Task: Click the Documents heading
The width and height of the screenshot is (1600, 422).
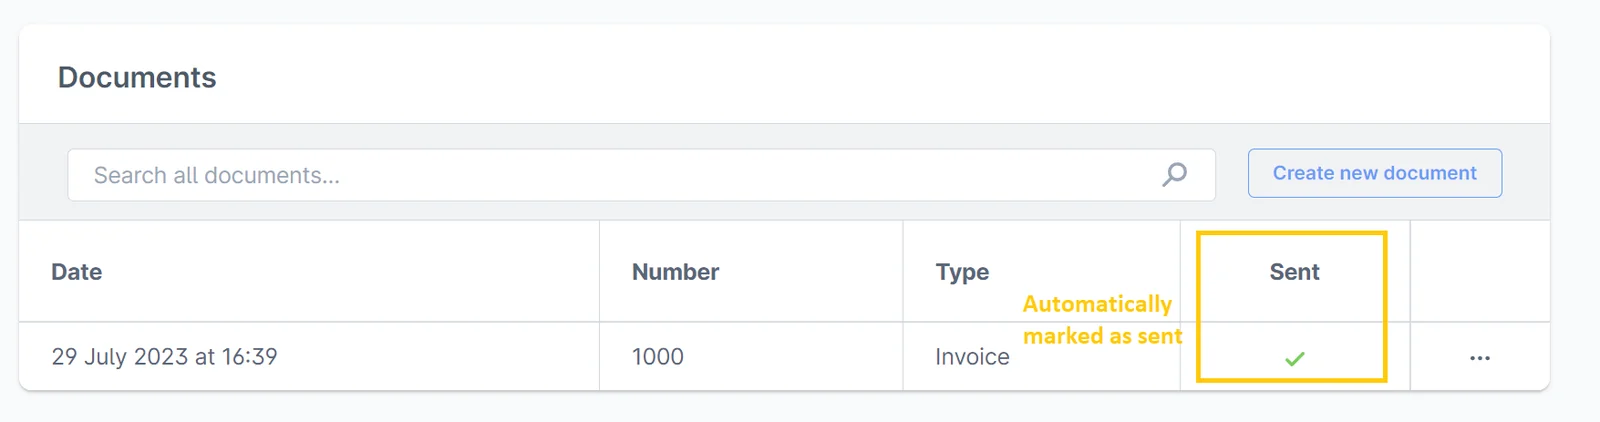Action: [x=137, y=77]
